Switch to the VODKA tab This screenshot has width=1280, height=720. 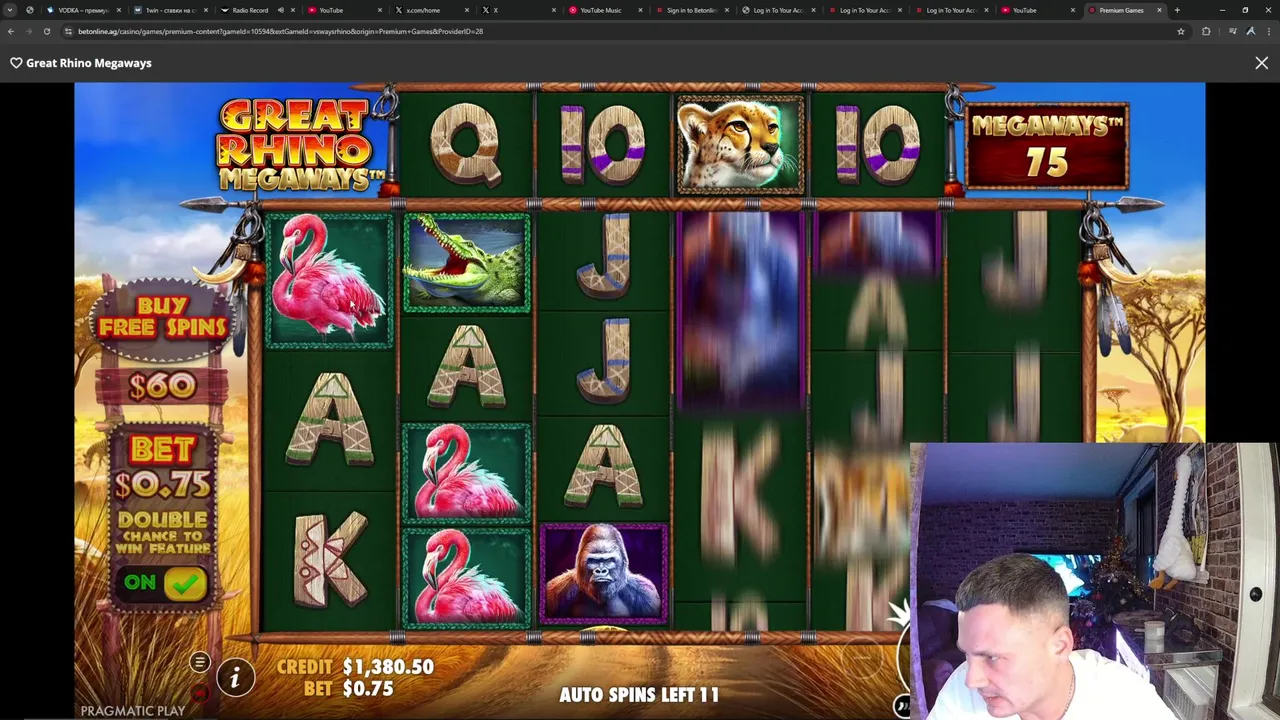(x=83, y=10)
